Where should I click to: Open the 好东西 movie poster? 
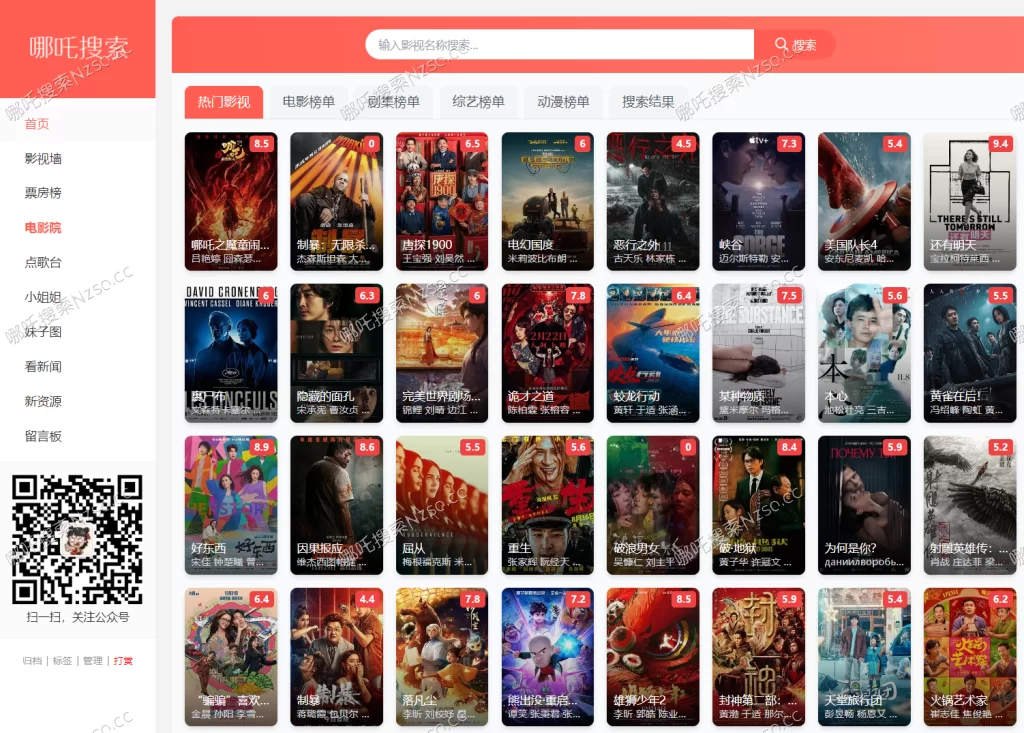coord(231,505)
